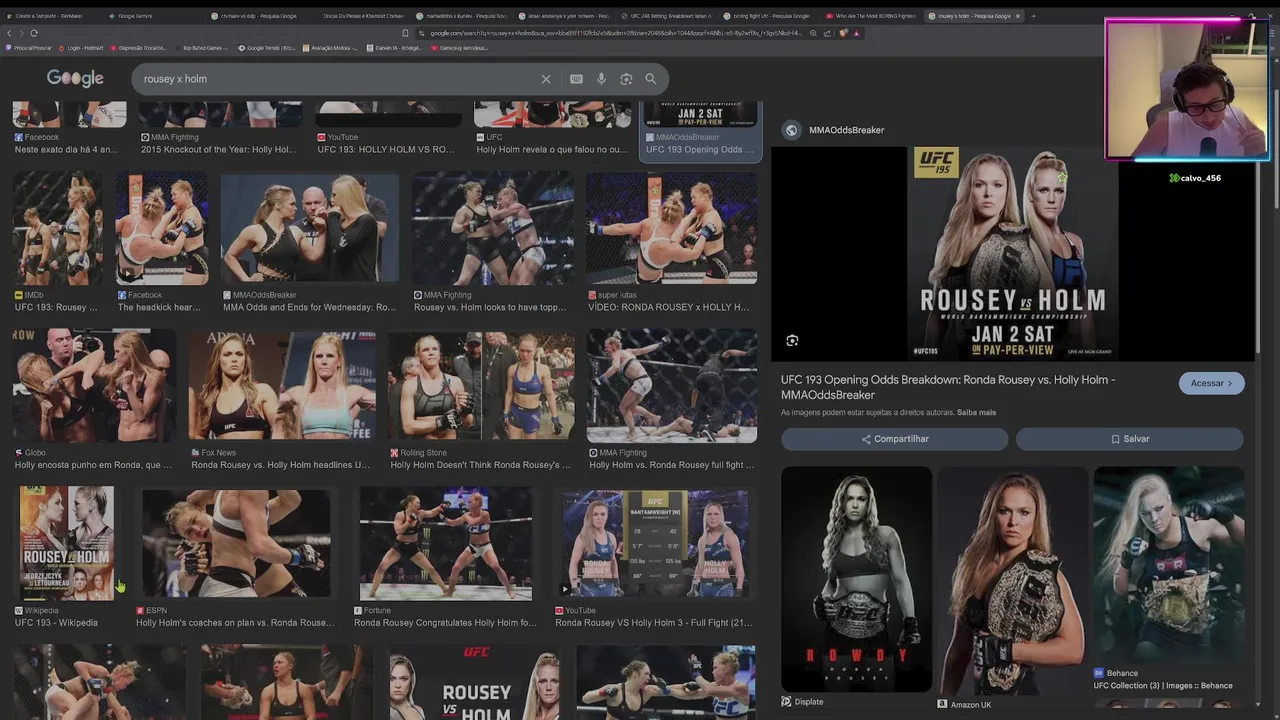Open Globo Holly encosta punho image
1280x720 pixels.
(x=94, y=386)
